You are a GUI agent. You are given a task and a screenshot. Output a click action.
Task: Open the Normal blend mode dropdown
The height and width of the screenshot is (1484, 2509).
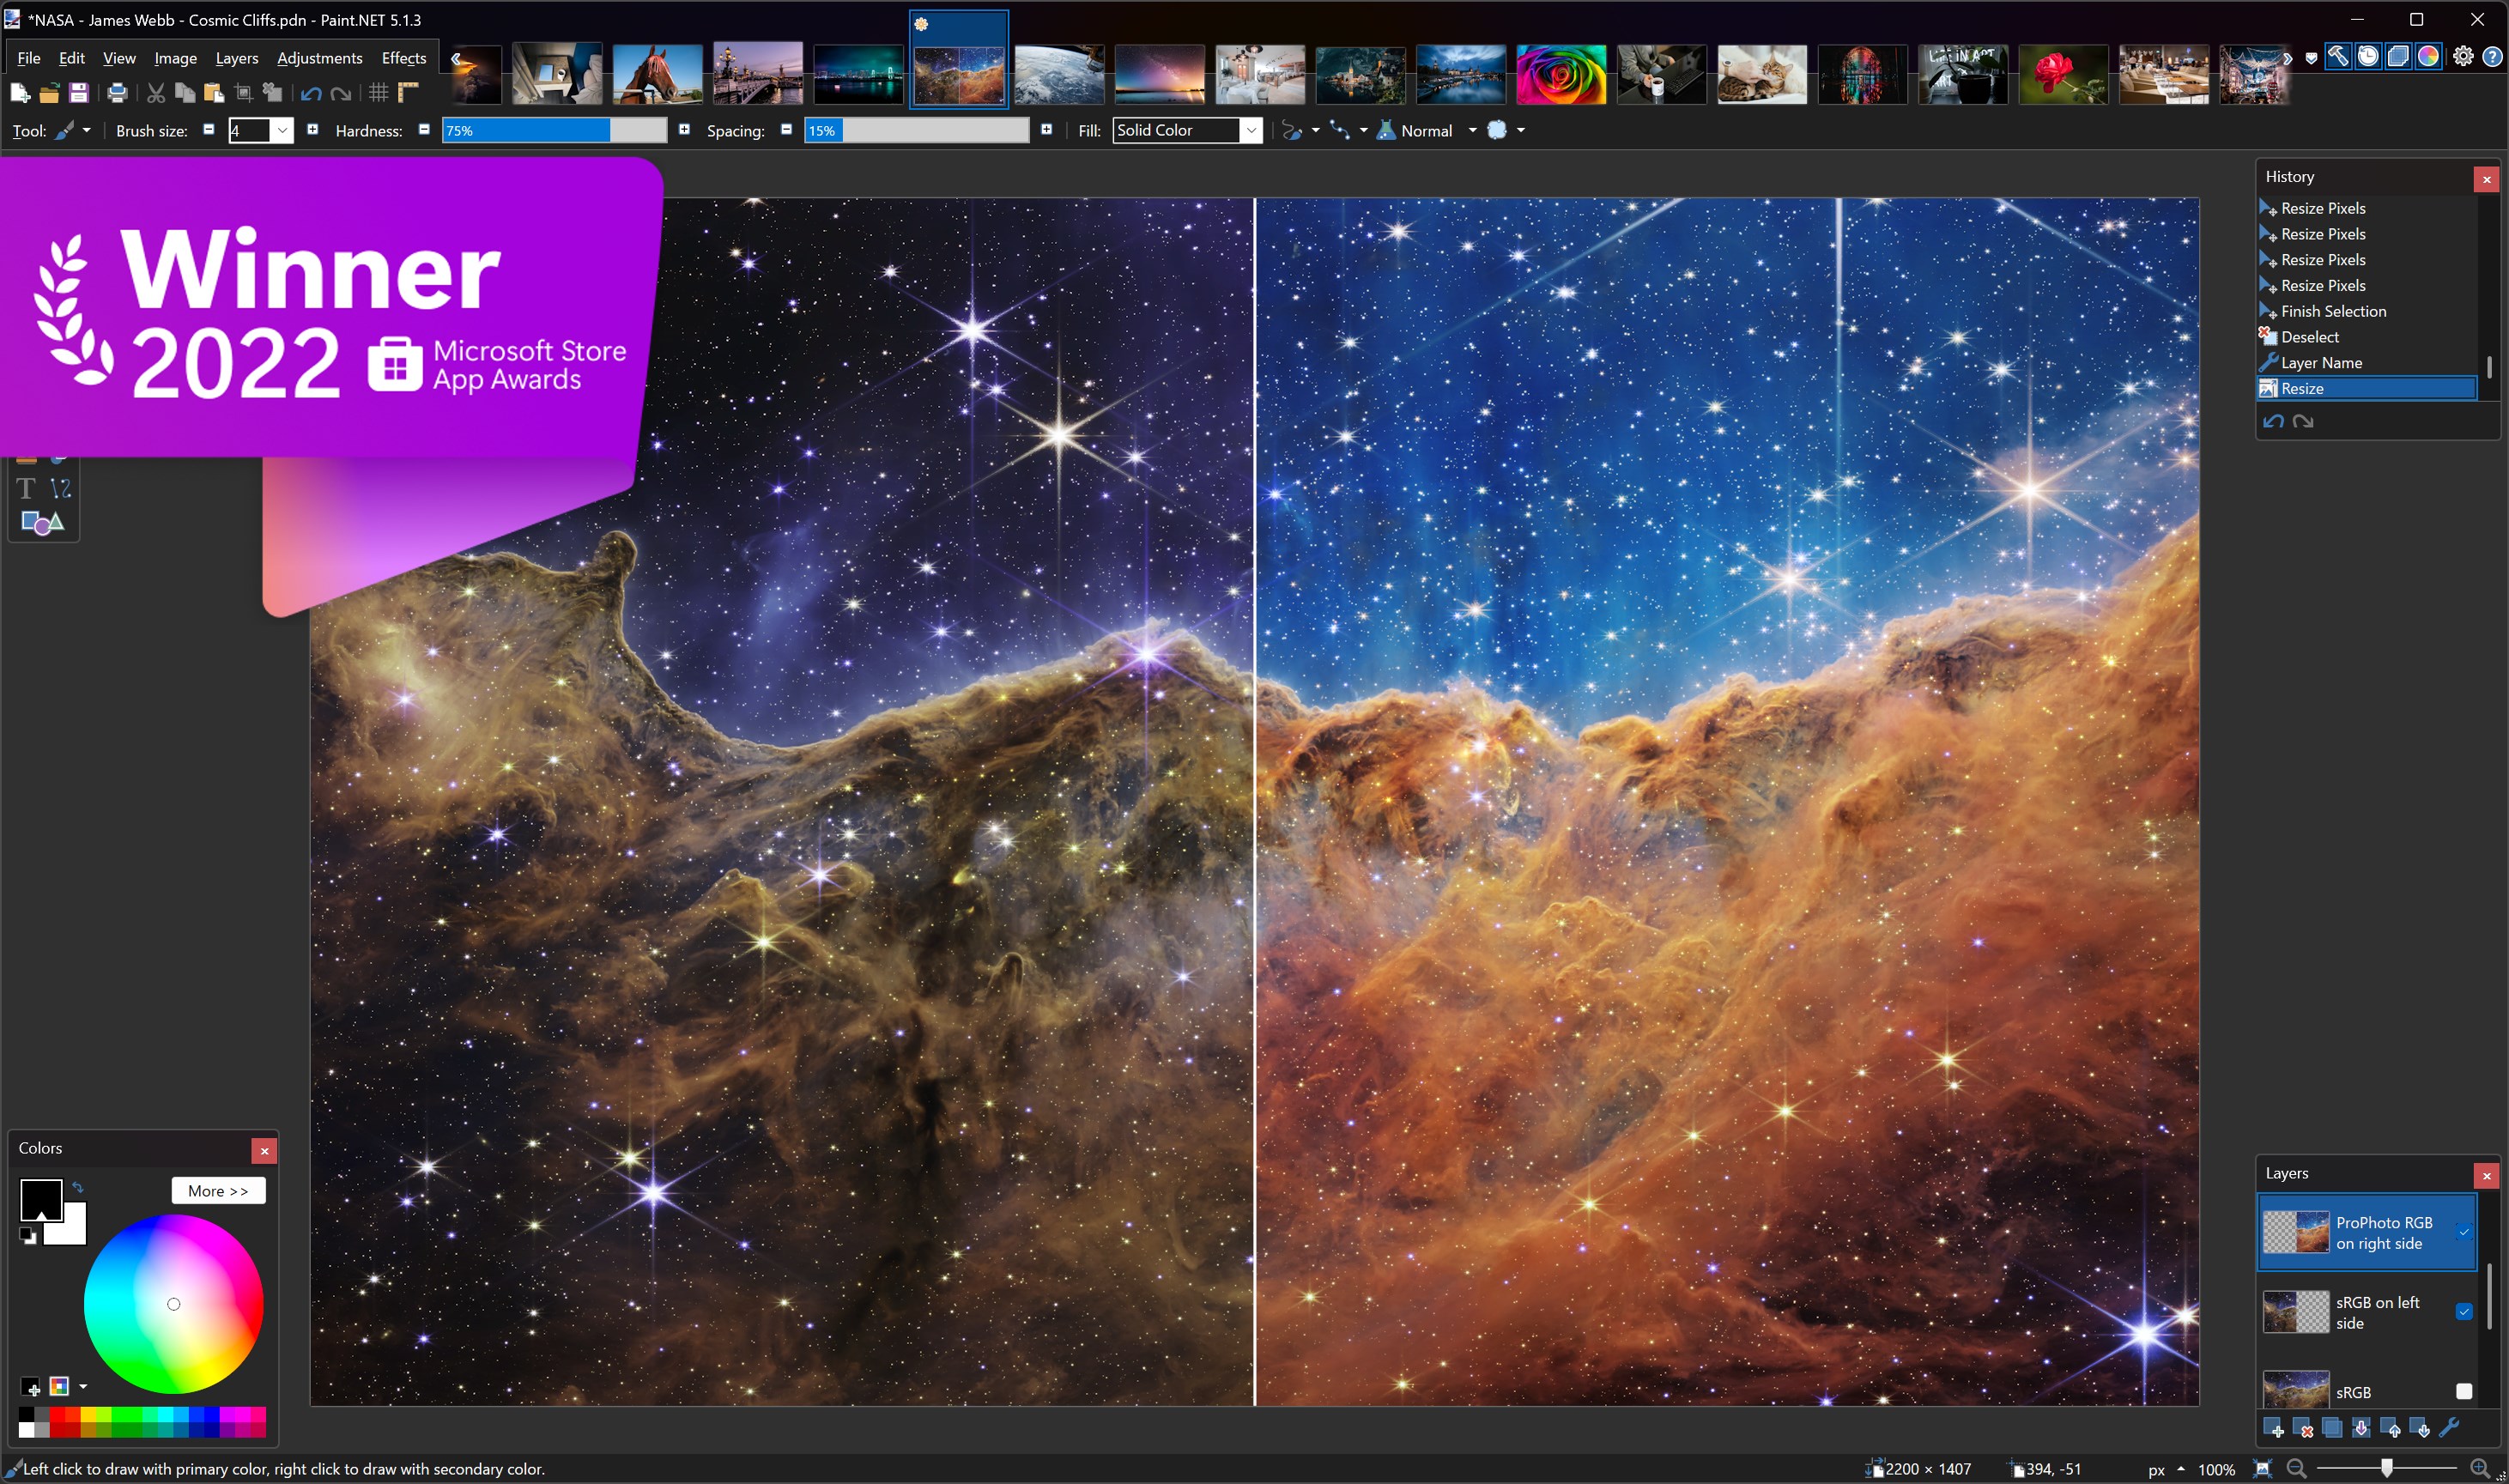click(1470, 130)
